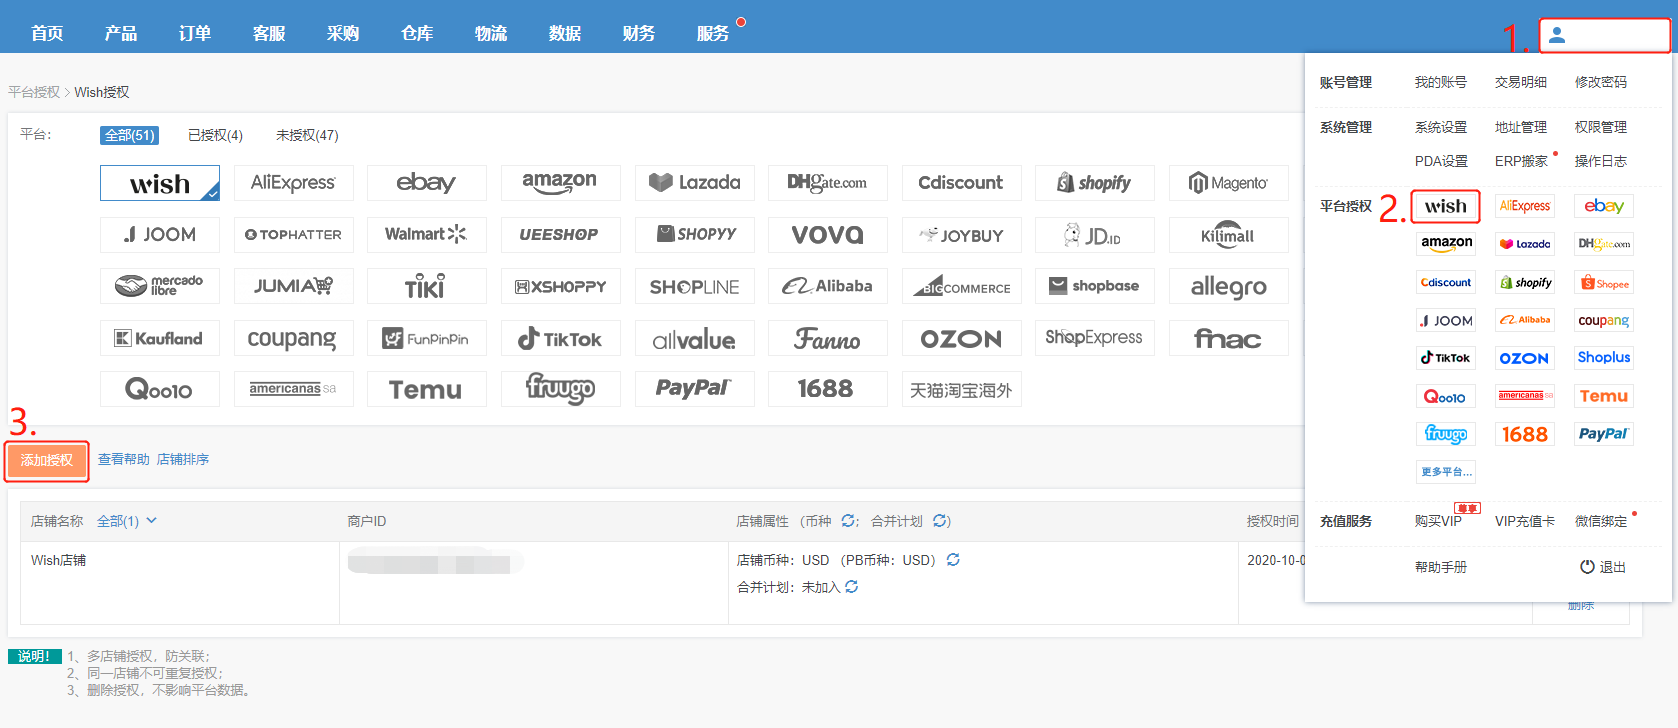
Task: Select the JUMIA platform tile
Action: [293, 286]
